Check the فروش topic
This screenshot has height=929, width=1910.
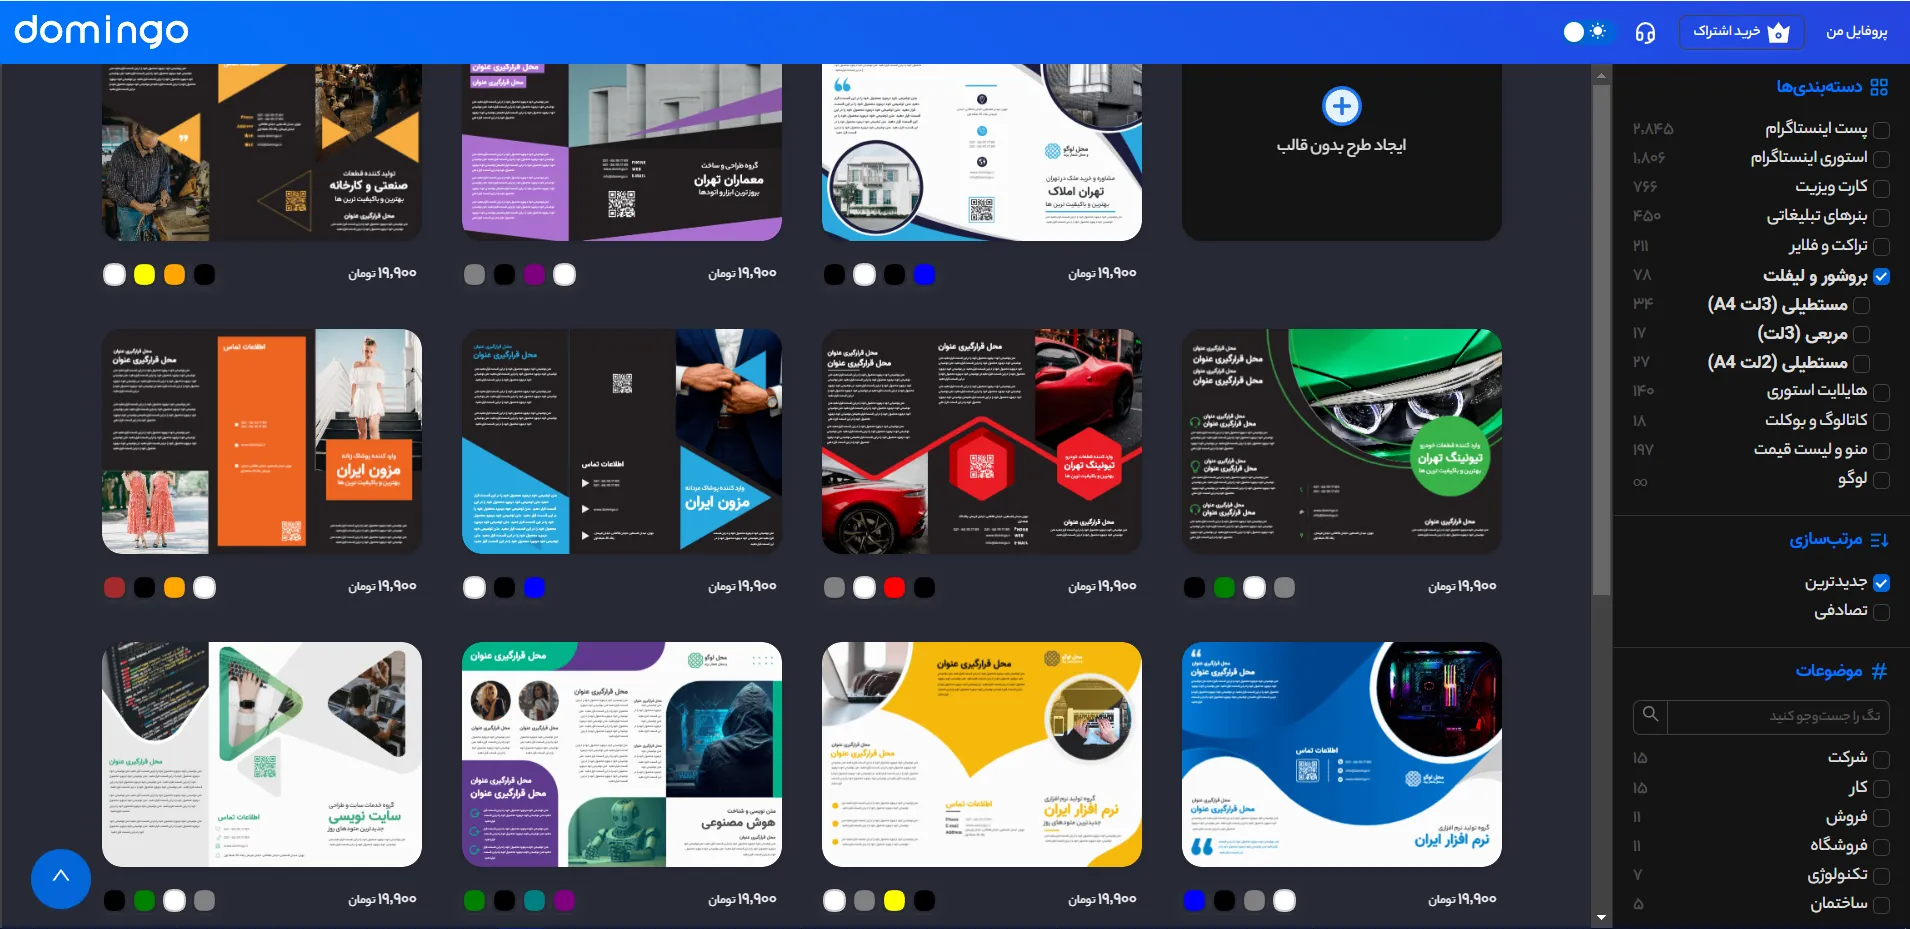[1881, 817]
